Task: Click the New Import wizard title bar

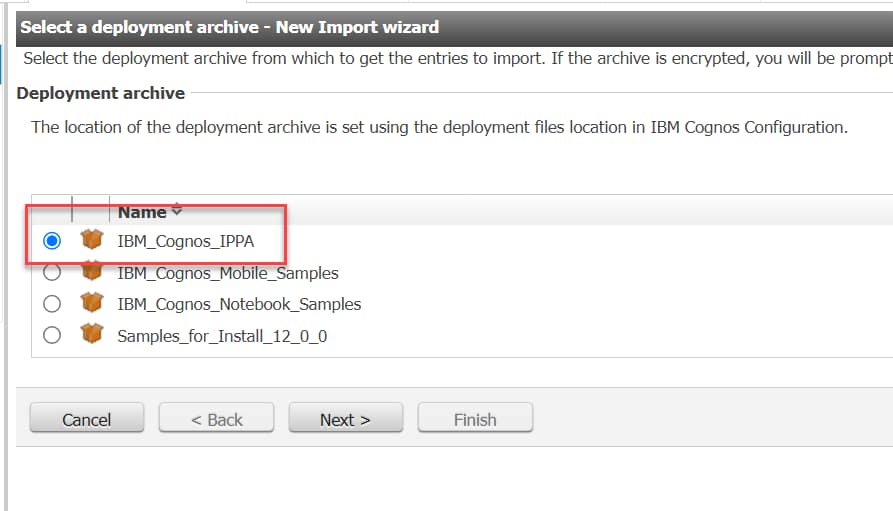Action: (230, 27)
